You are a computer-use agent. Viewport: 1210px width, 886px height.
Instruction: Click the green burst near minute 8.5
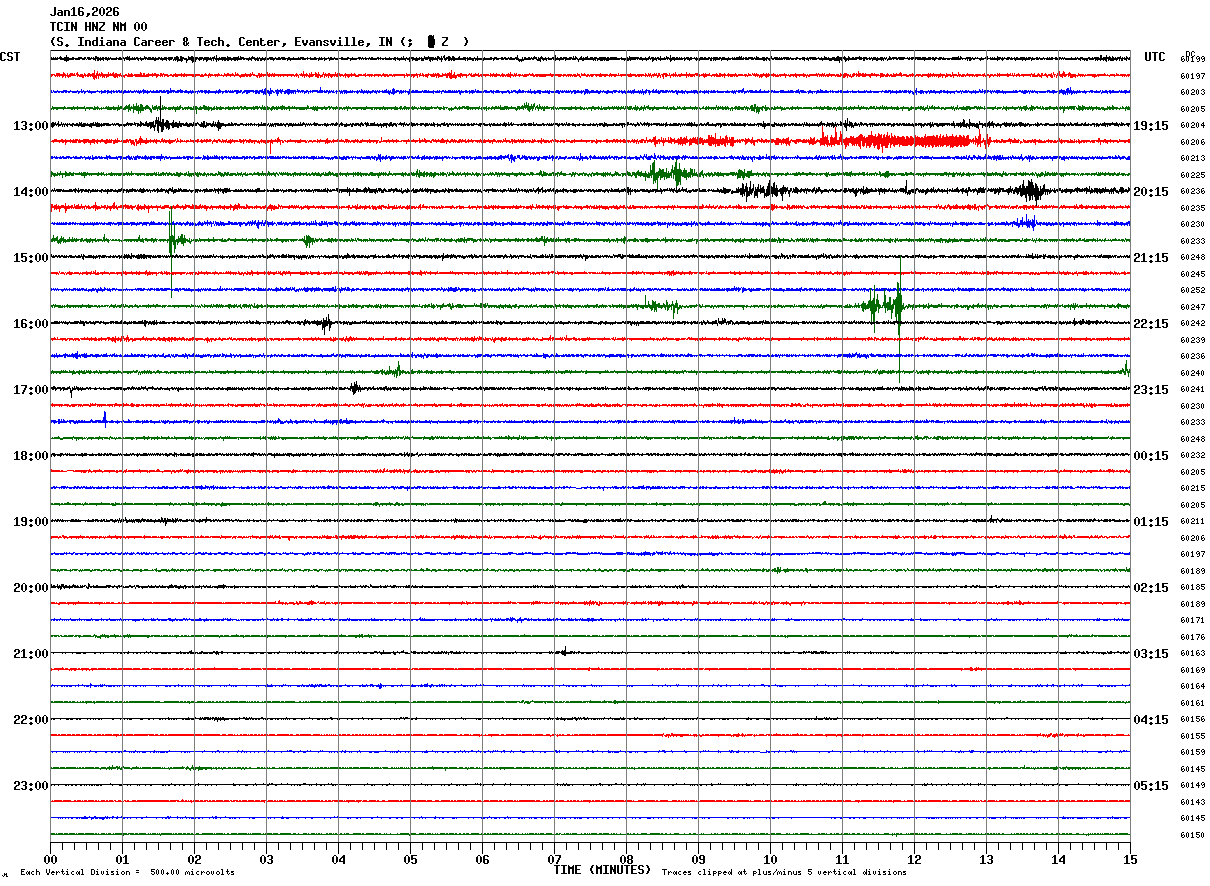coord(667,173)
